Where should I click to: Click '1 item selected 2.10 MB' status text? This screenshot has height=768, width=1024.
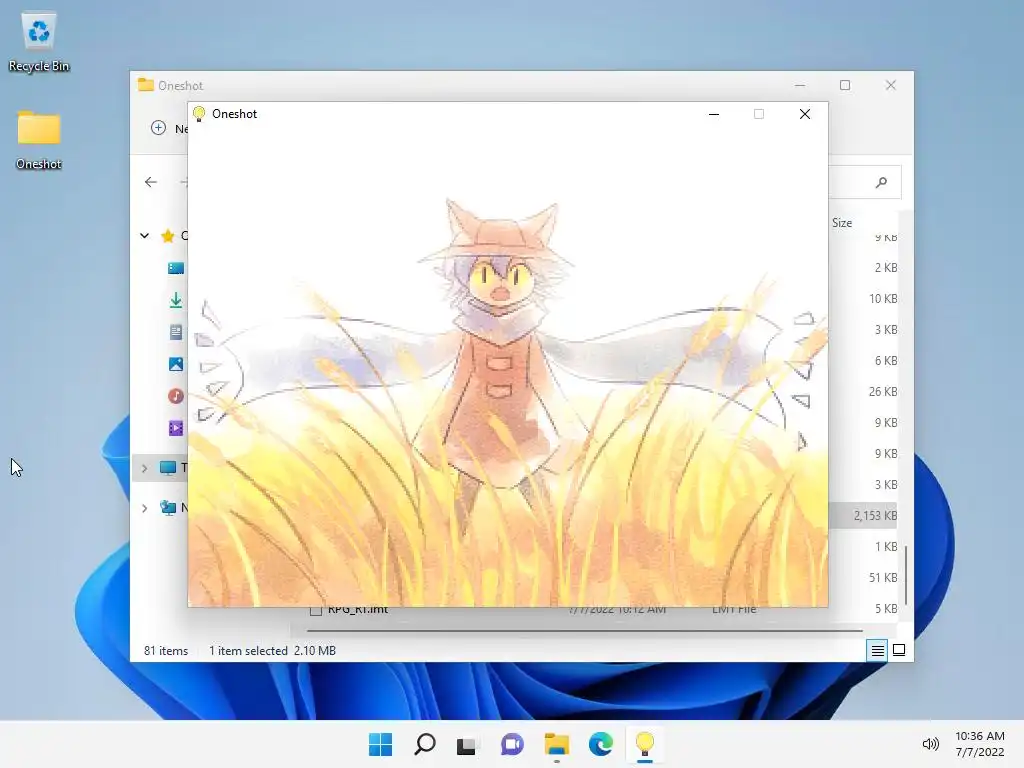[x=272, y=650]
